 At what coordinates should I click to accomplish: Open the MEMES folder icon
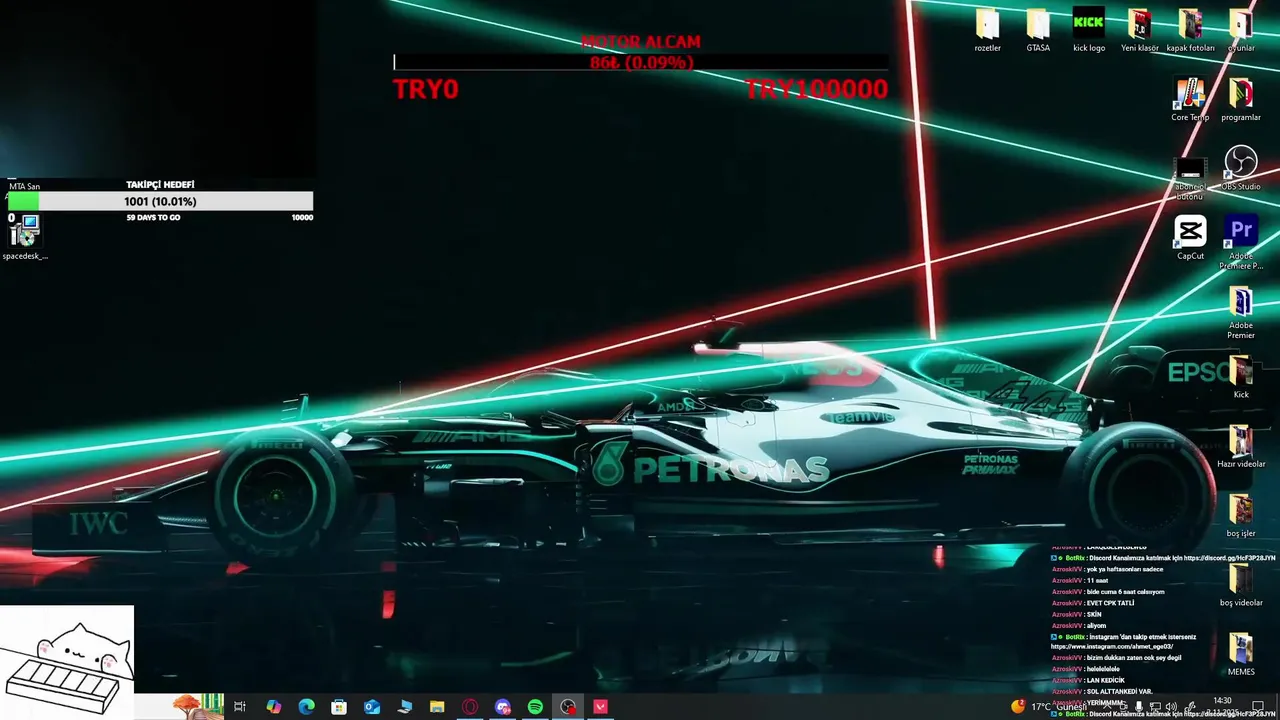pyautogui.click(x=1241, y=654)
